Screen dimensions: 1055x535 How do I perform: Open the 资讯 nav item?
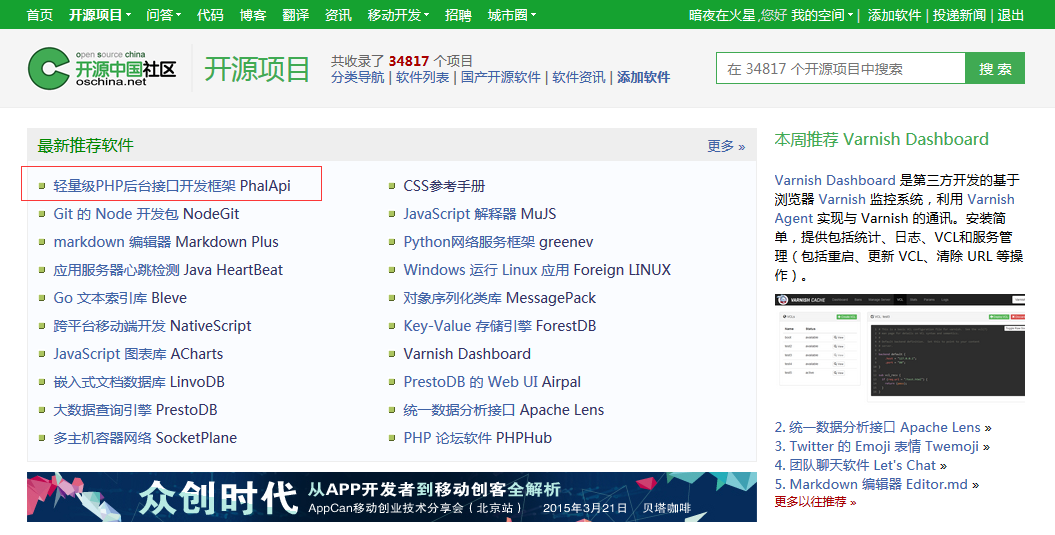(338, 15)
